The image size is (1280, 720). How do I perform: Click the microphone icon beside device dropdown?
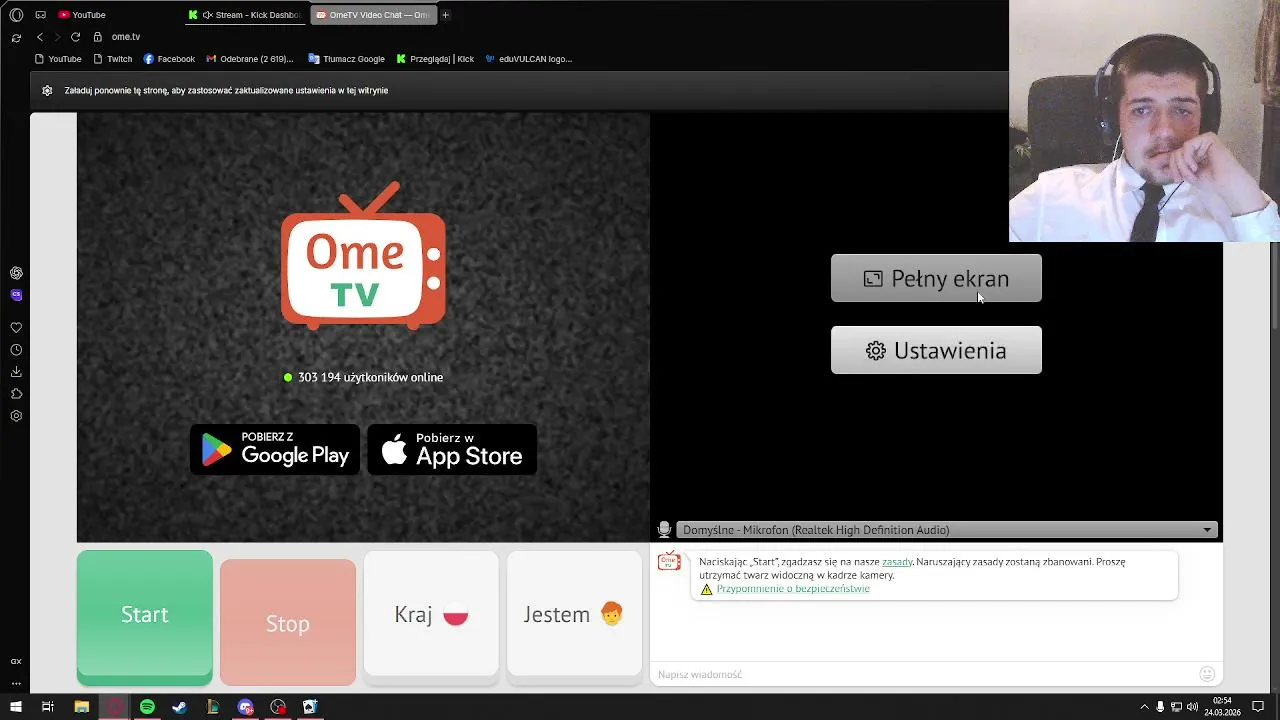(664, 530)
